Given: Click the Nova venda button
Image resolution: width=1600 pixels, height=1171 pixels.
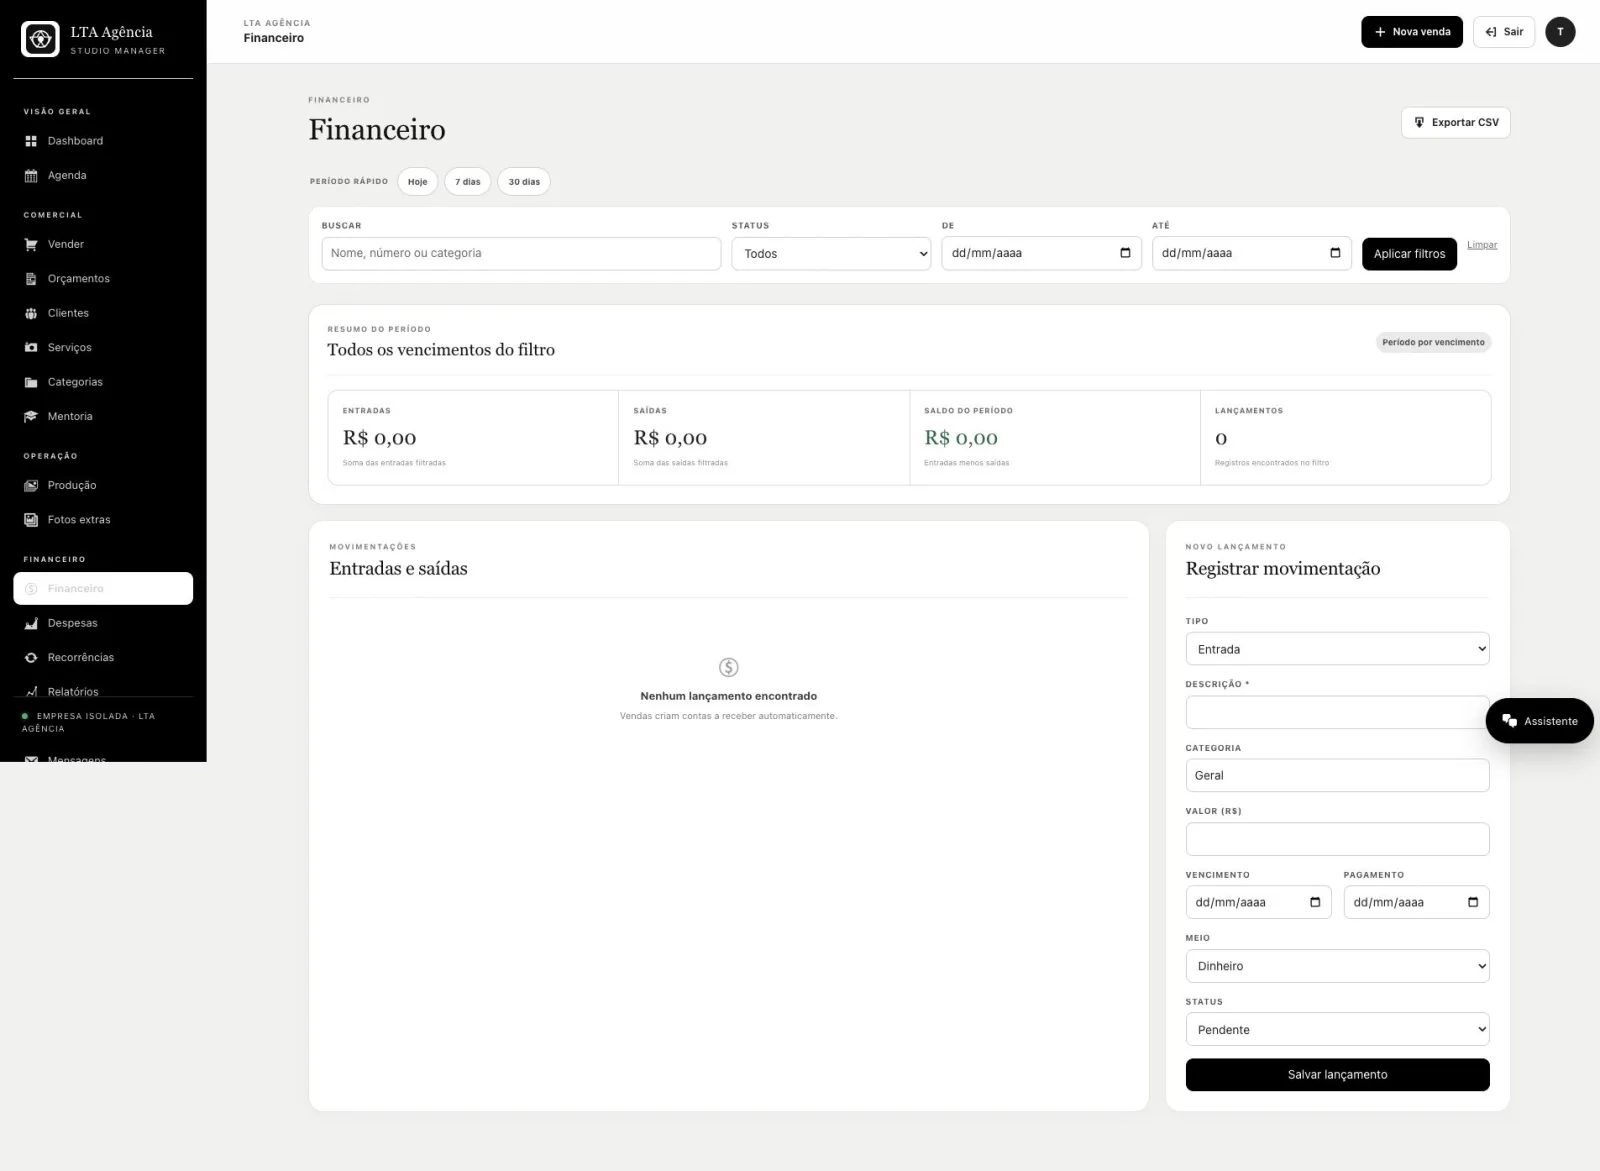Looking at the screenshot, I should click(1412, 32).
